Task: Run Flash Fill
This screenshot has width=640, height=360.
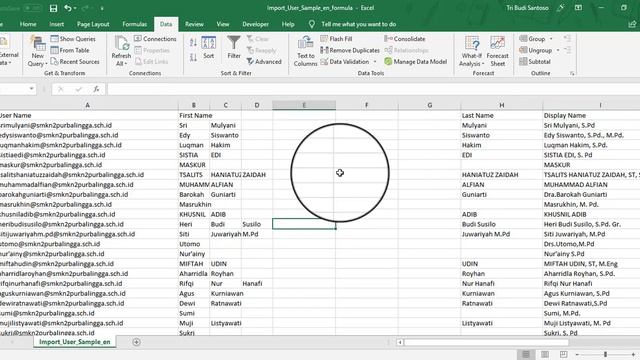Action: (x=336, y=39)
